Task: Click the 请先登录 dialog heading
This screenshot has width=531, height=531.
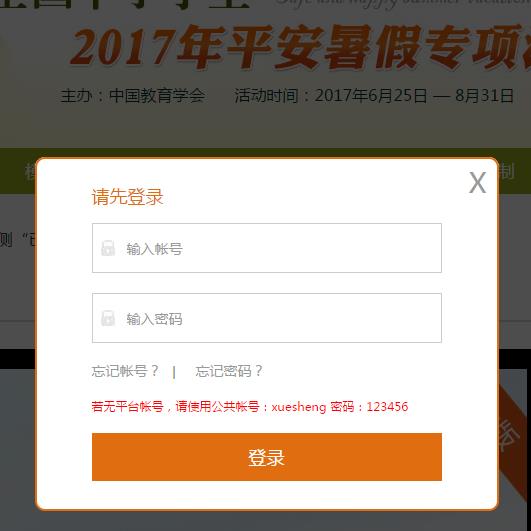Action: click(x=128, y=196)
